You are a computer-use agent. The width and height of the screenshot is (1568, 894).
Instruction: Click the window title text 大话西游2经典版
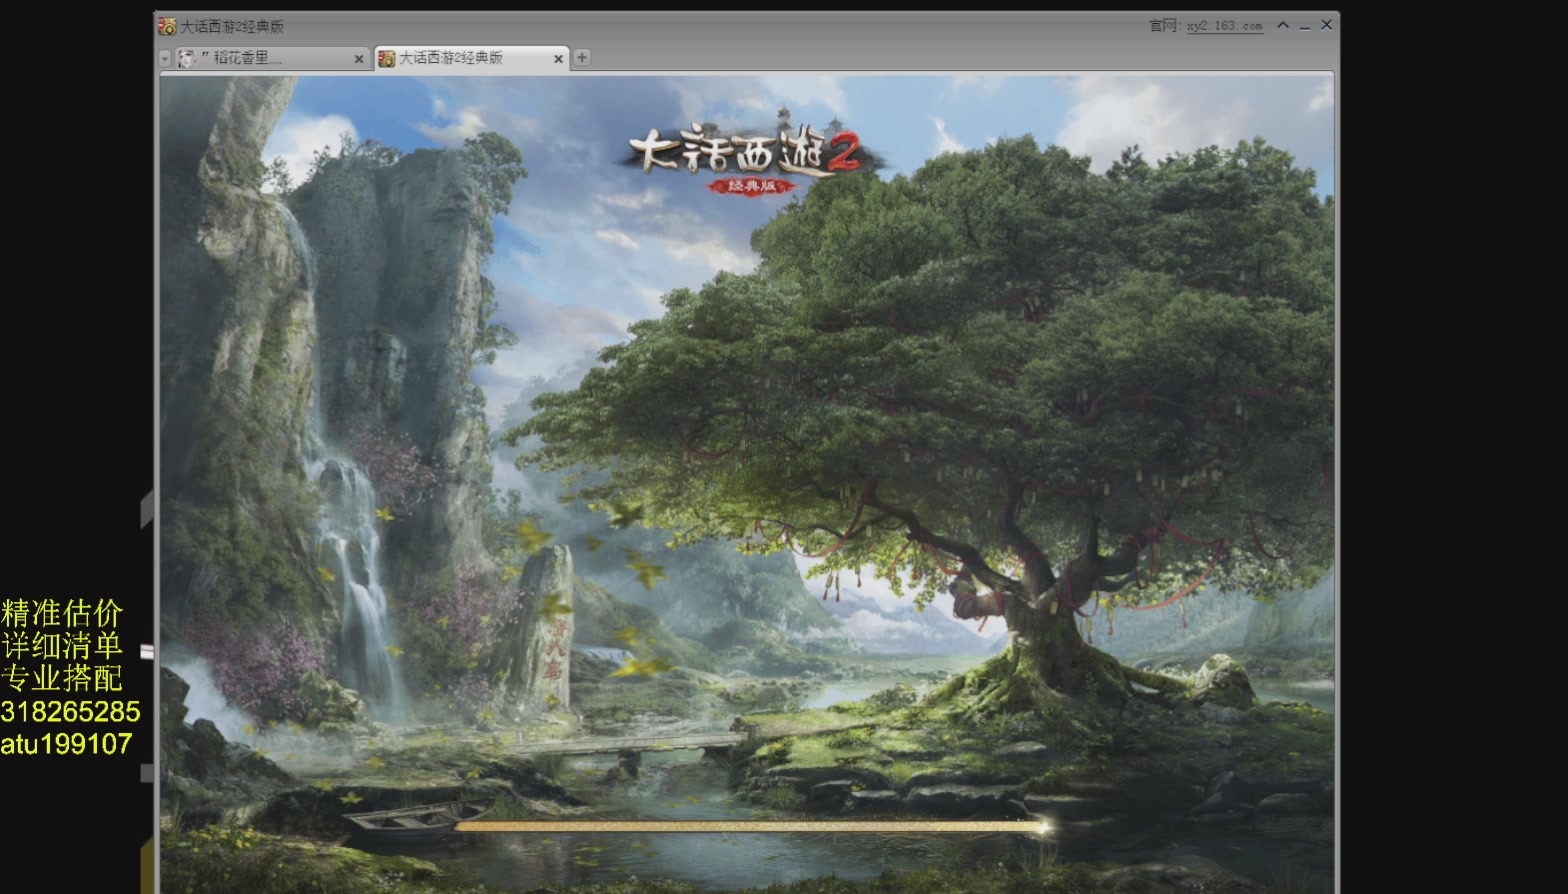[232, 27]
